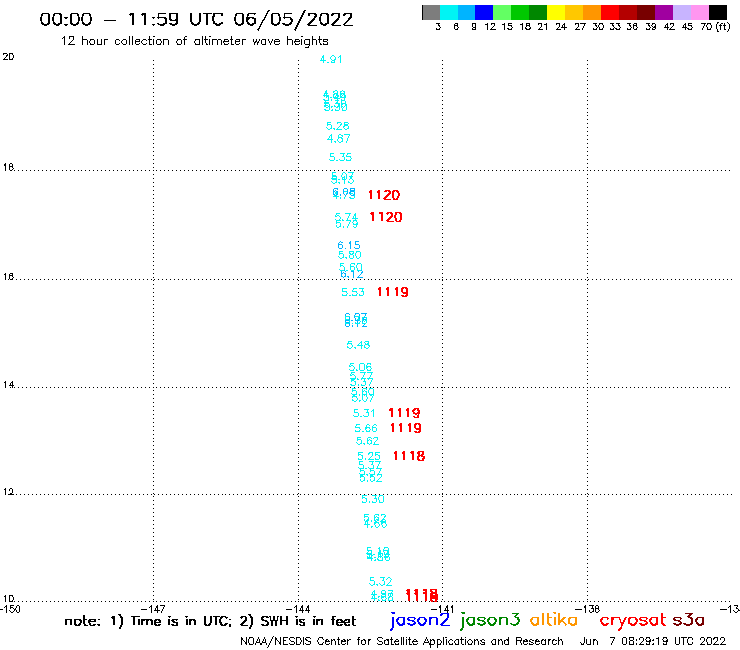Click the 5.62 wave height reading
This screenshot has height=650, width=740.
pyautogui.click(x=368, y=441)
